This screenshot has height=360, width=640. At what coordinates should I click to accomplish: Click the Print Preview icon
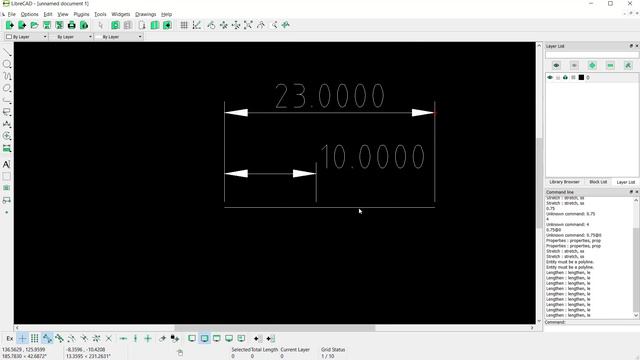[84, 25]
